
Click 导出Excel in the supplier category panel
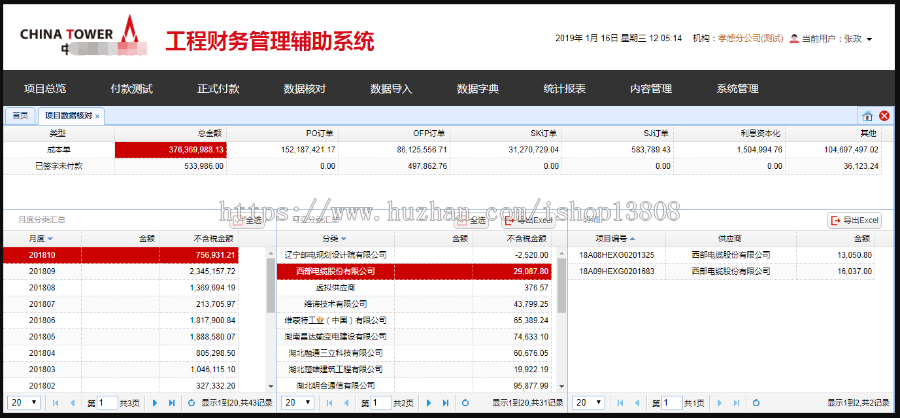[x=528, y=220]
